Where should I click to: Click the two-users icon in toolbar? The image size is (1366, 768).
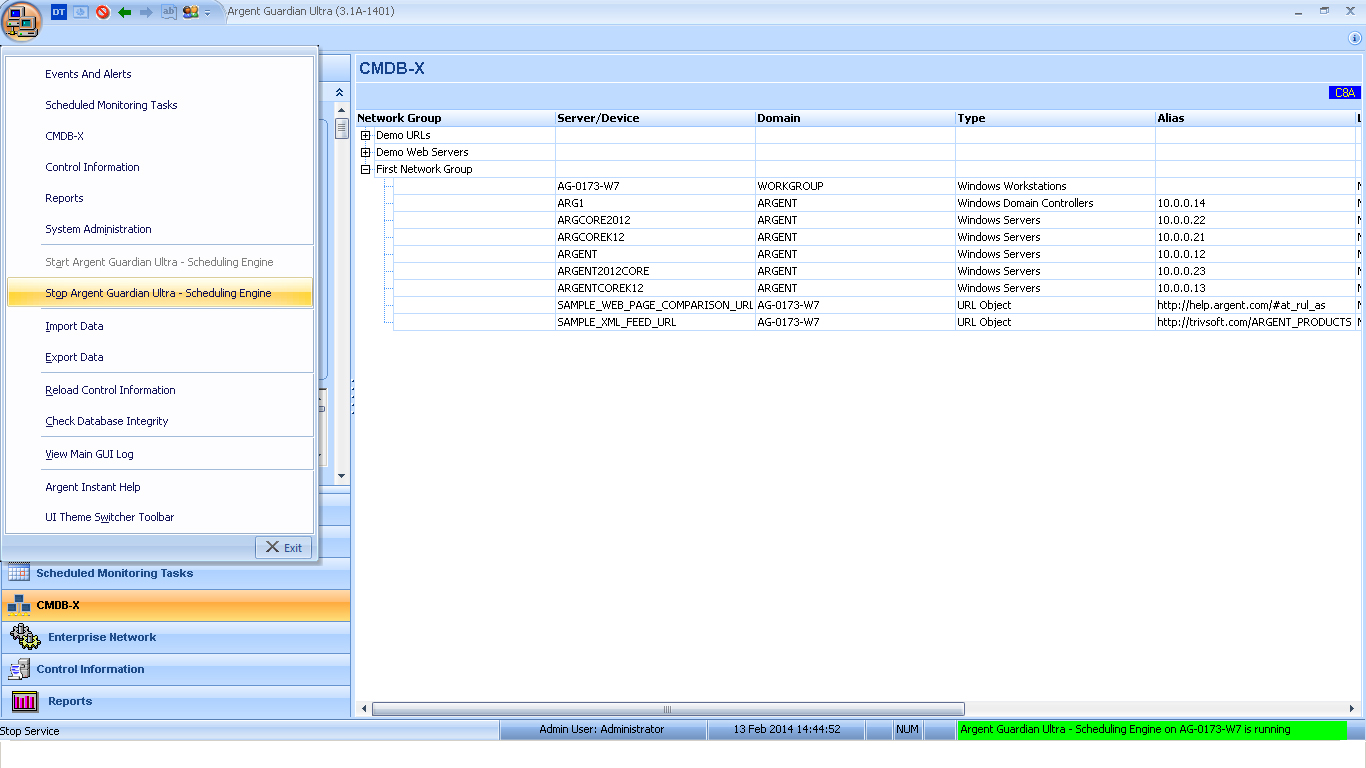[x=190, y=12]
